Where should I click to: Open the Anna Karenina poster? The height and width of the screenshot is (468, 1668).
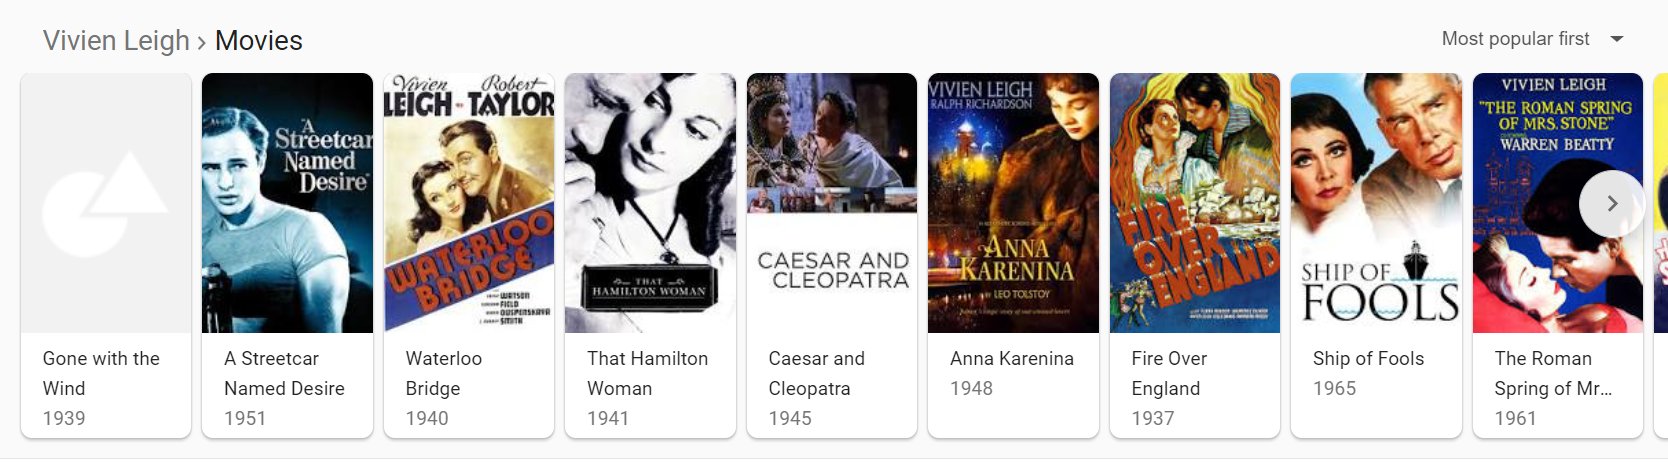coord(1013,203)
